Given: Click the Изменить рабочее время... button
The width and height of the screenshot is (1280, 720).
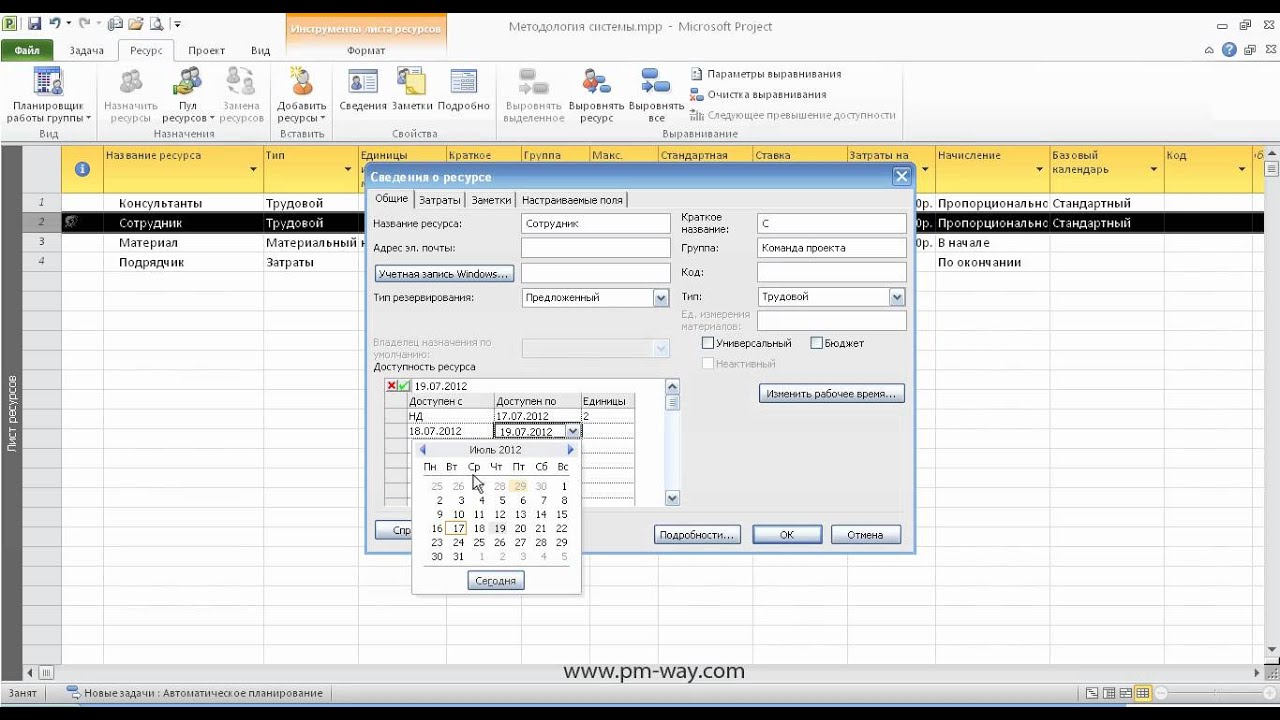Looking at the screenshot, I should [831, 394].
